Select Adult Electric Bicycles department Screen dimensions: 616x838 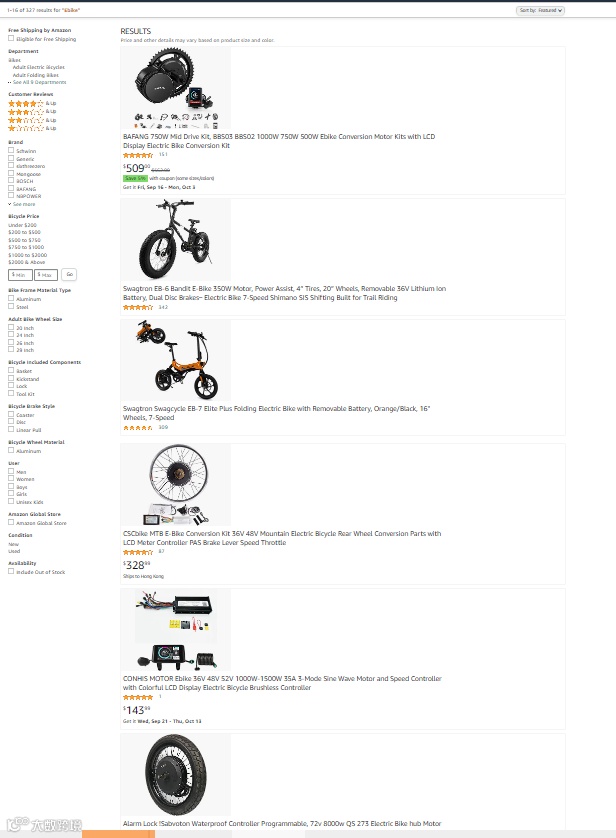[x=38, y=67]
